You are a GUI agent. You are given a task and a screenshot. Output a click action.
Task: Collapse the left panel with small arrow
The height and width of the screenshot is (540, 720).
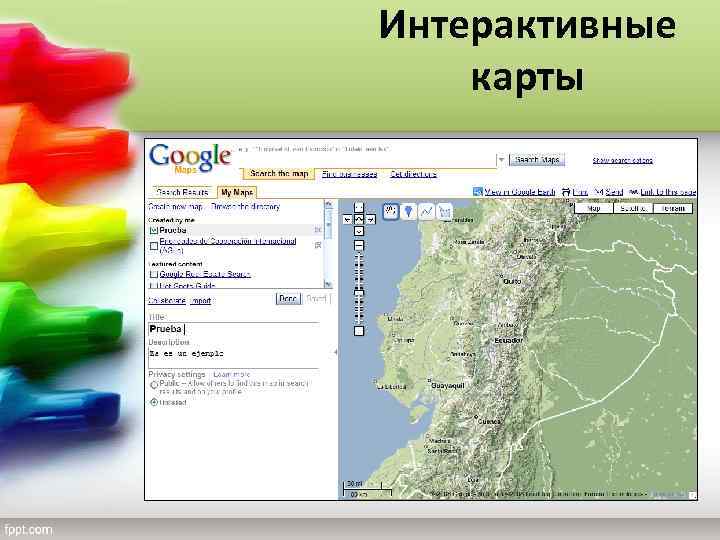pos(335,352)
